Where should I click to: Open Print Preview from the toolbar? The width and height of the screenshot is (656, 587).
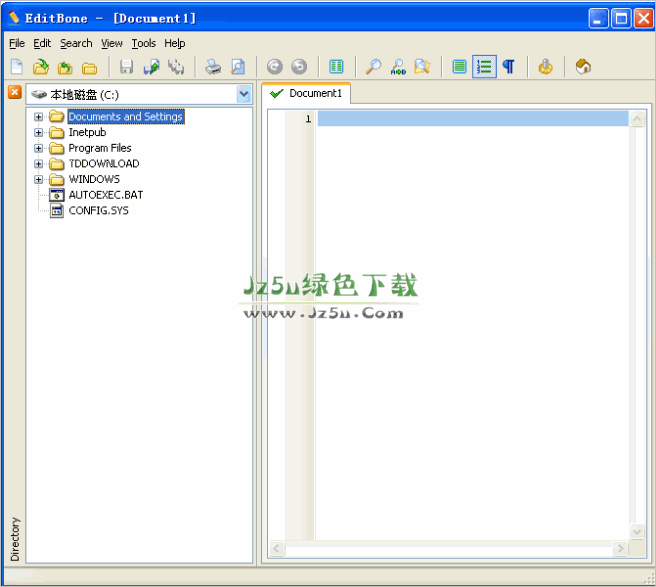click(238, 67)
